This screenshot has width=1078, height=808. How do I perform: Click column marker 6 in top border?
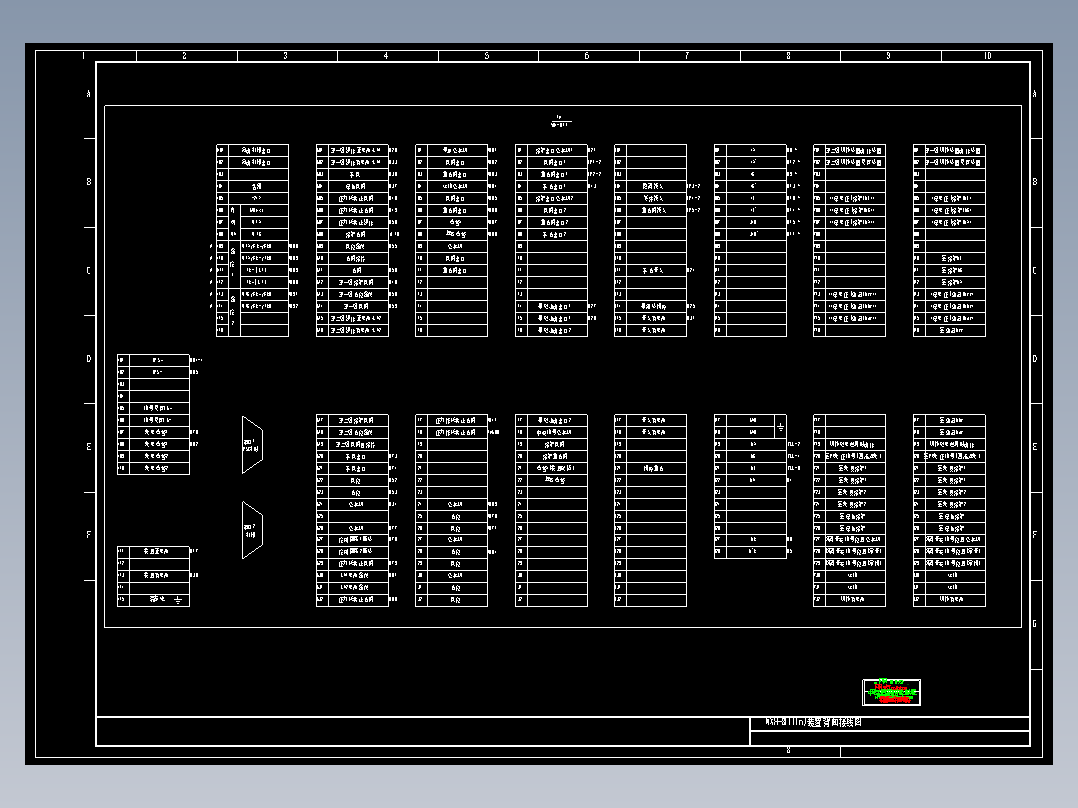tap(587, 56)
